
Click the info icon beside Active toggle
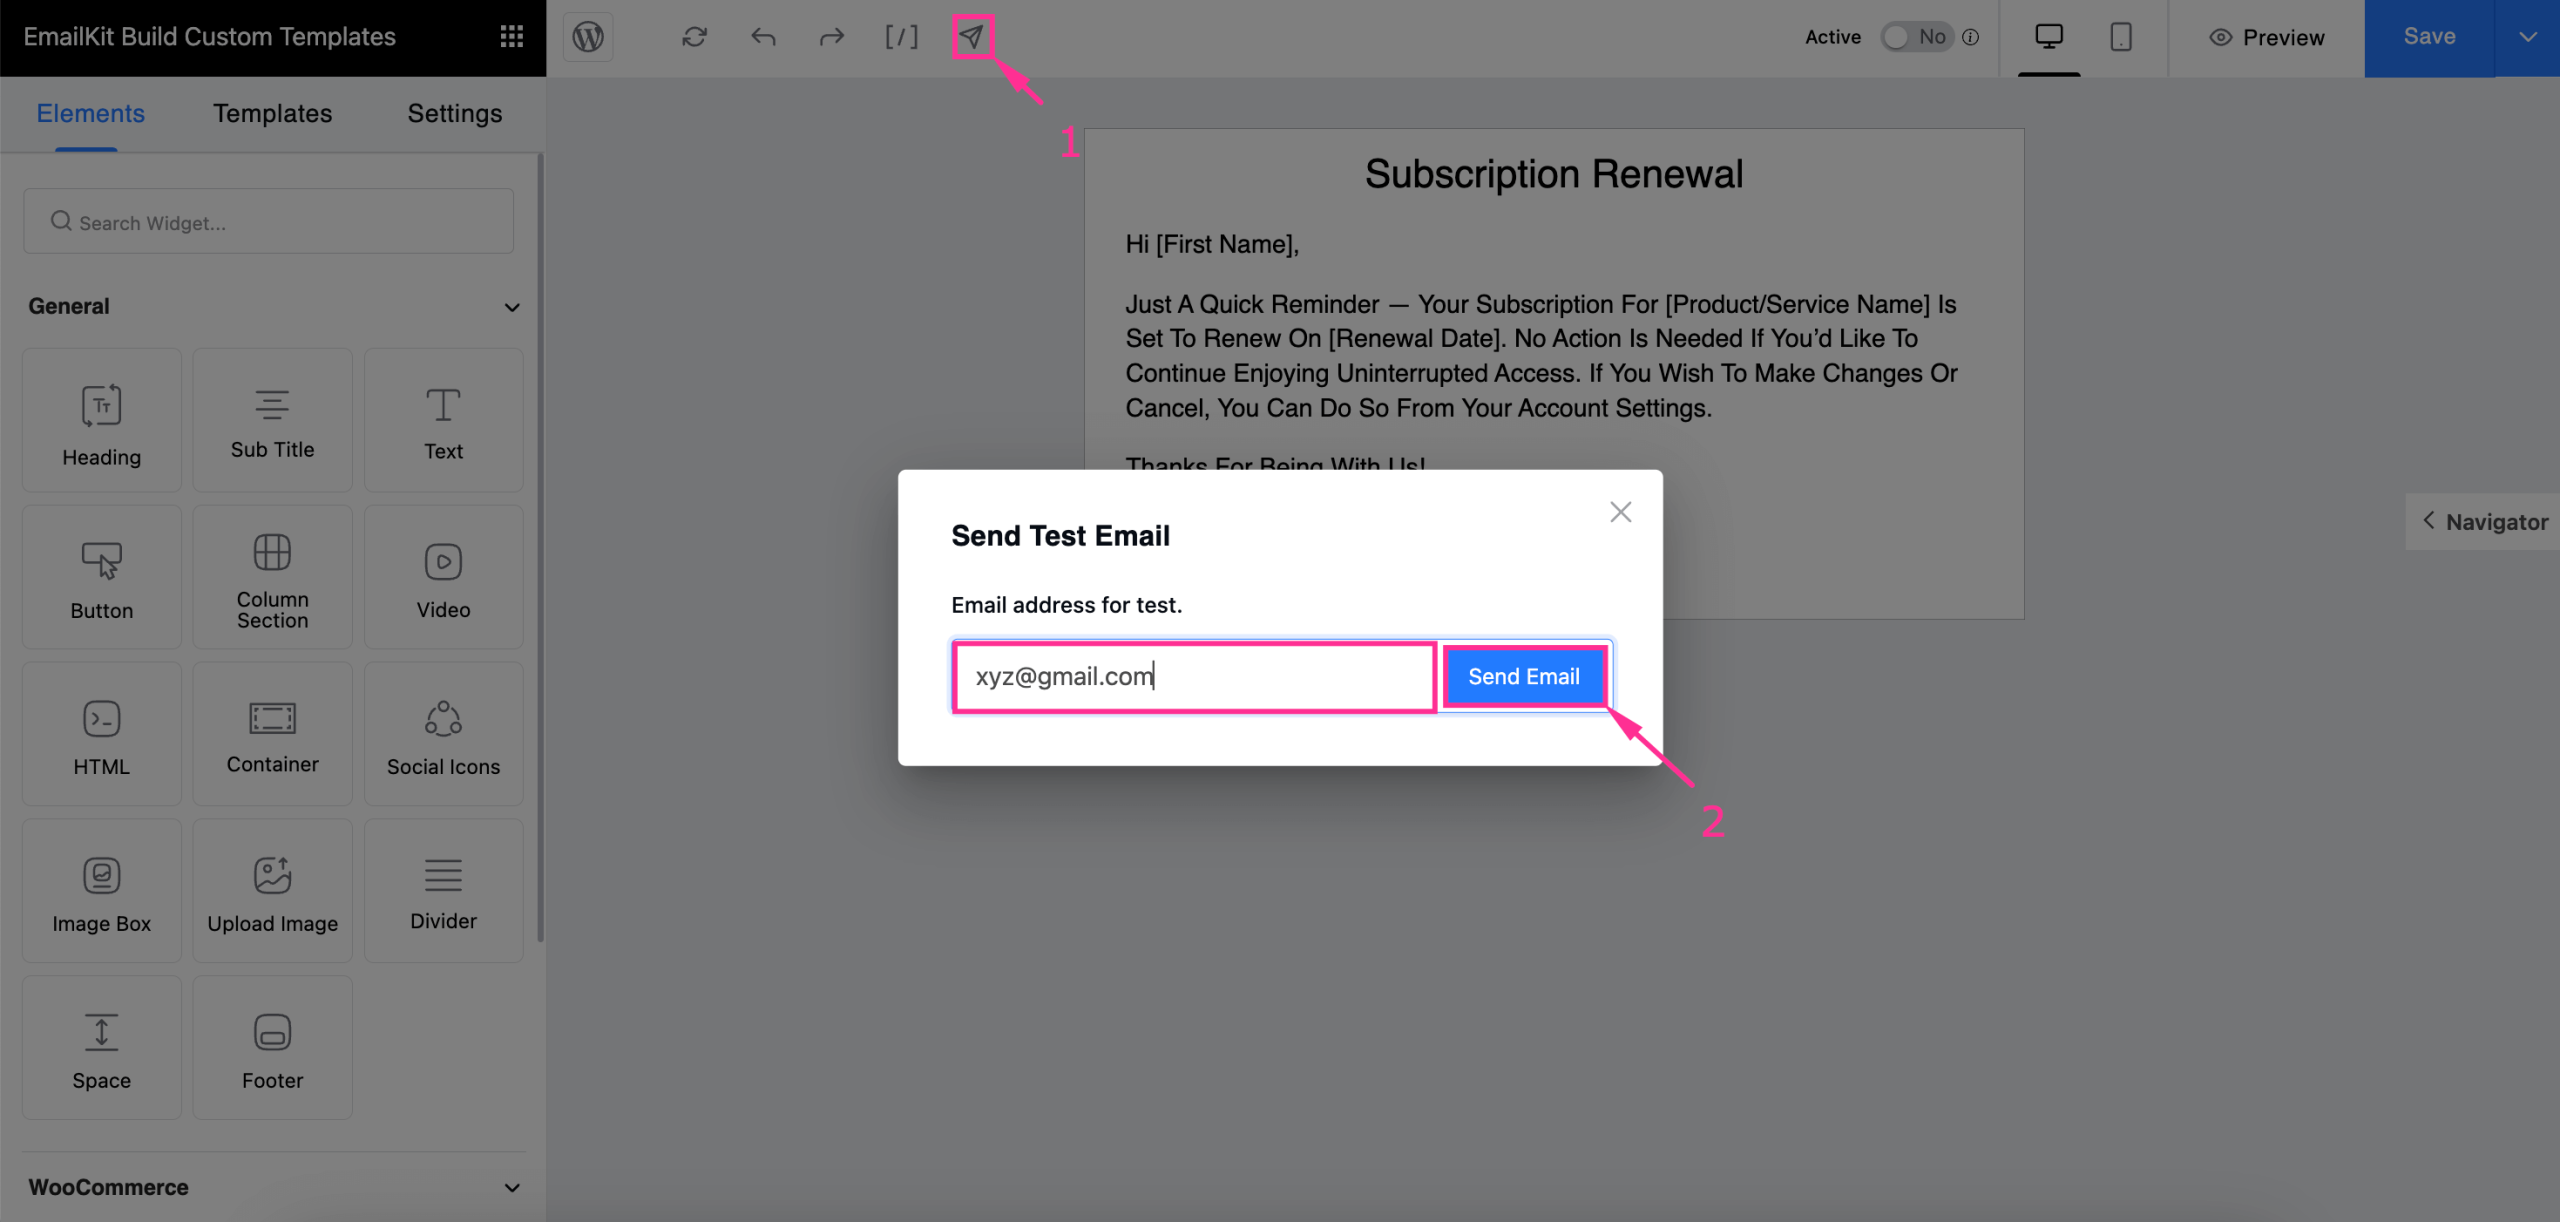[x=1971, y=37]
